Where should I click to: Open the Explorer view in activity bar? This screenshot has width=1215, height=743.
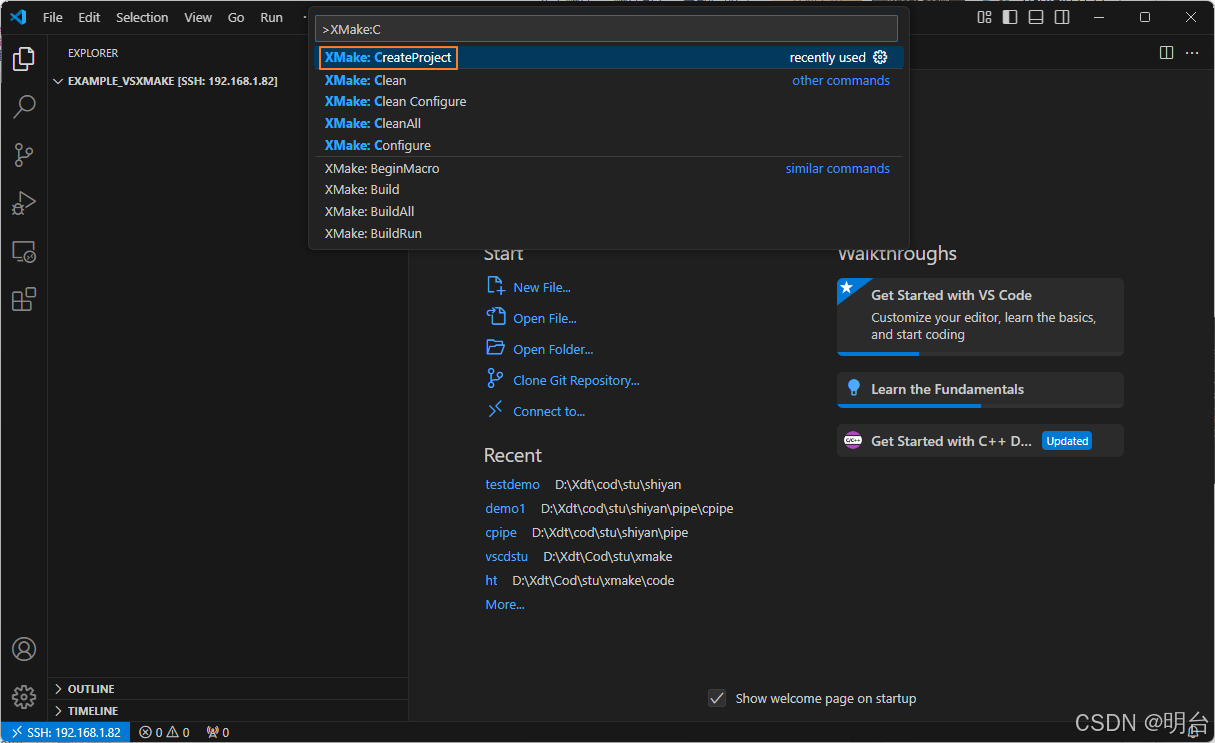[24, 59]
